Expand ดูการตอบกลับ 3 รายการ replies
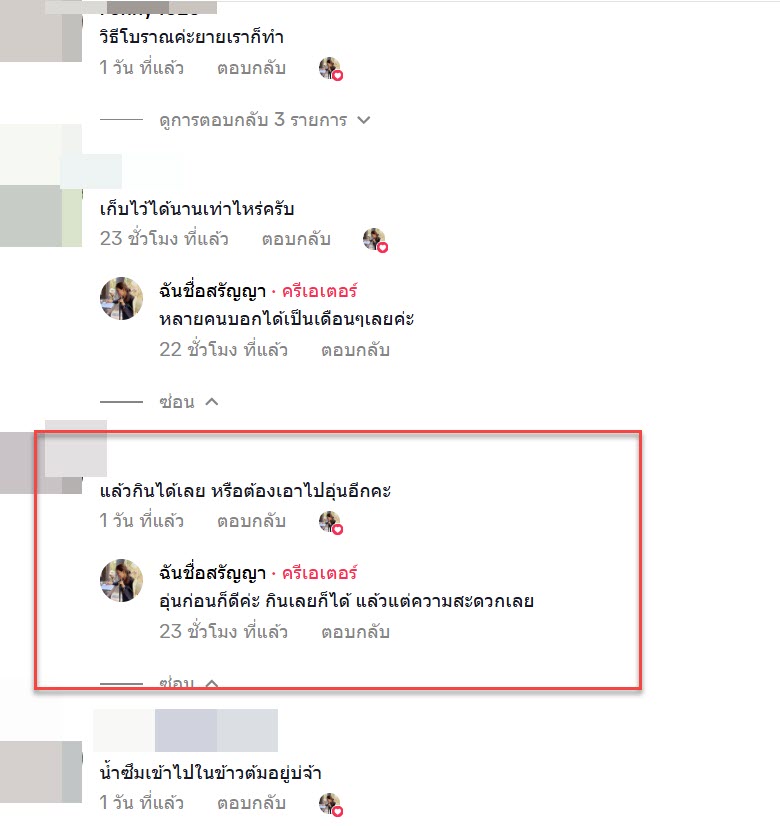This screenshot has height=826, width=780. pyautogui.click(x=265, y=120)
